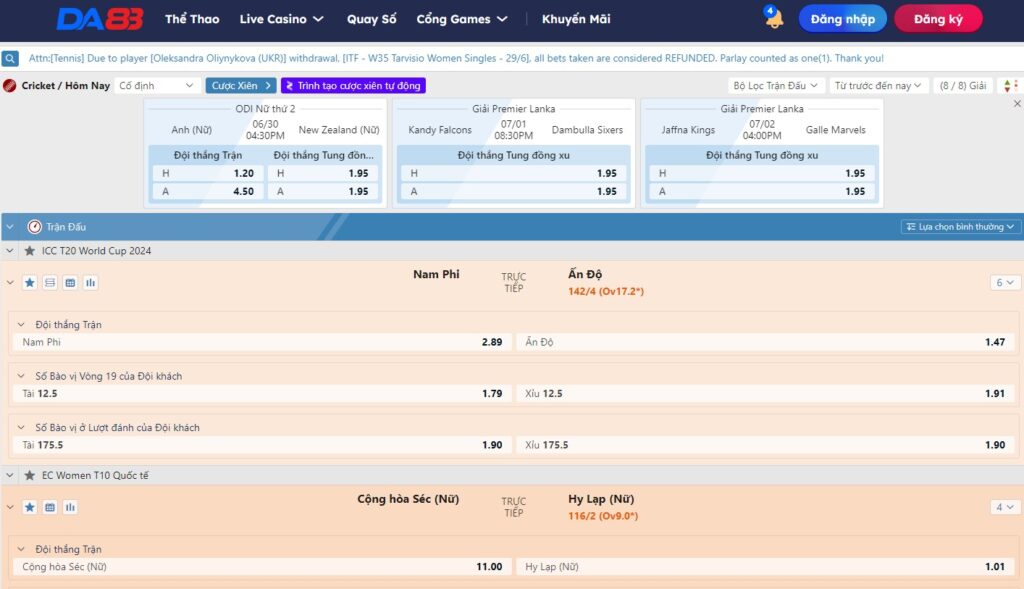Screen dimensions: 1024x589
Task: Open the statistics chart icon for Nam Phi match
Action: (x=90, y=283)
